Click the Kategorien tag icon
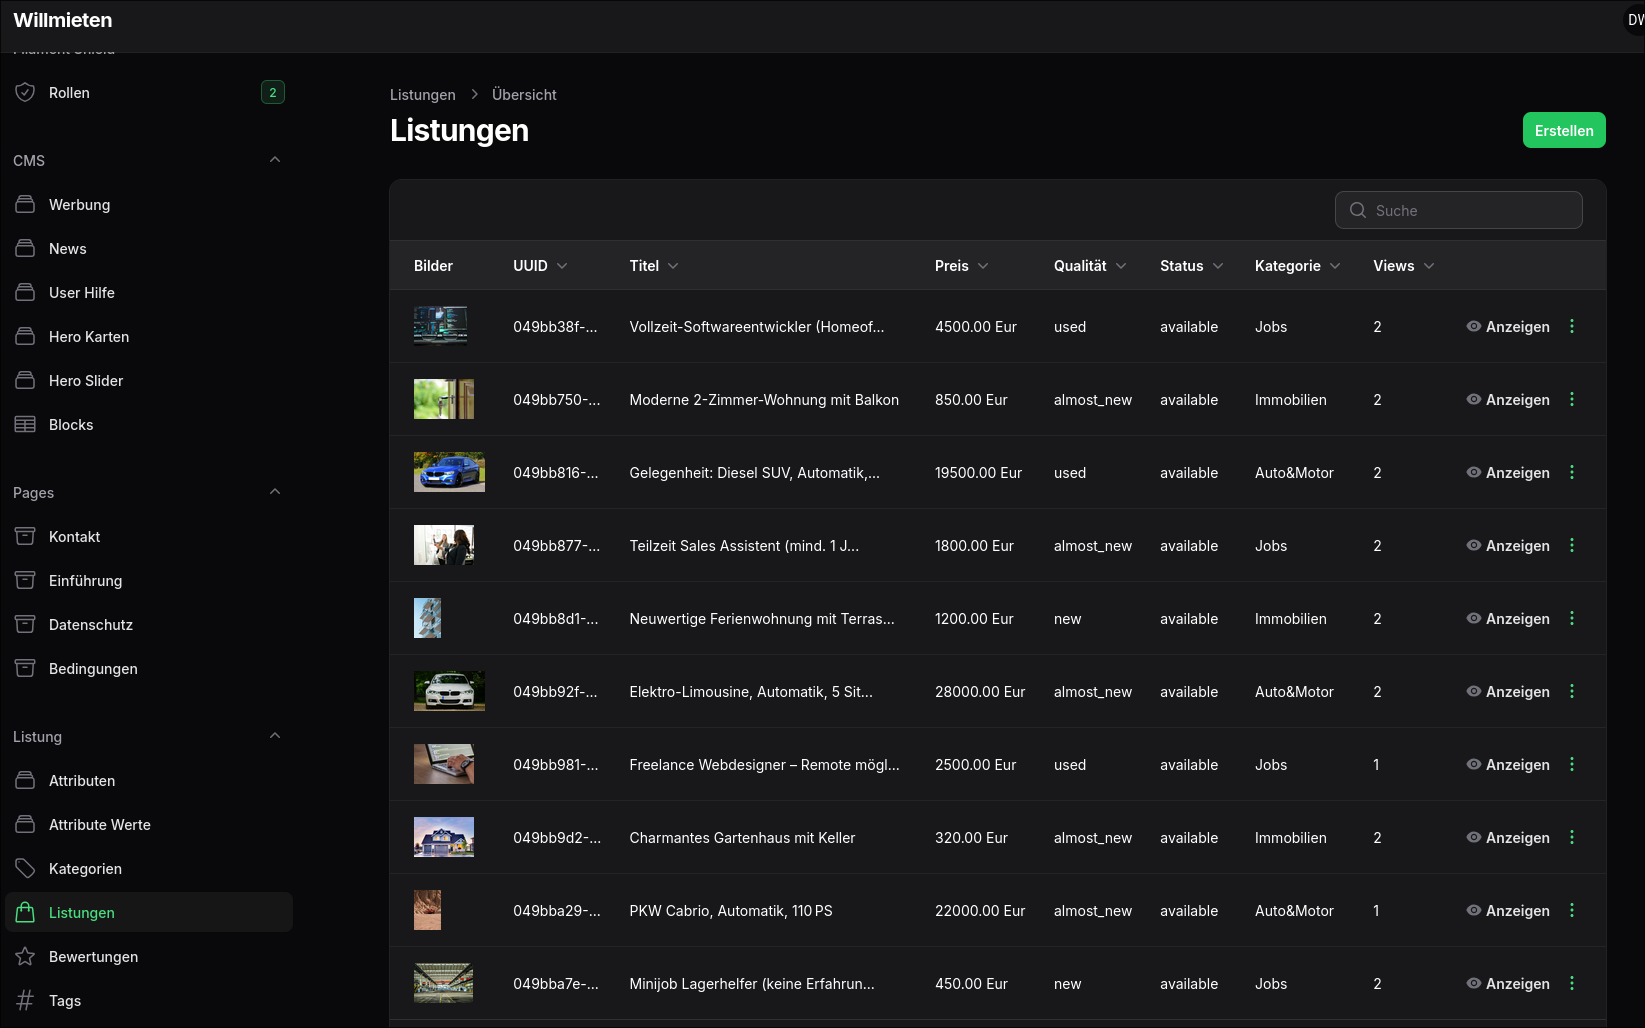Screen dimensions: 1645x1028 point(25,869)
